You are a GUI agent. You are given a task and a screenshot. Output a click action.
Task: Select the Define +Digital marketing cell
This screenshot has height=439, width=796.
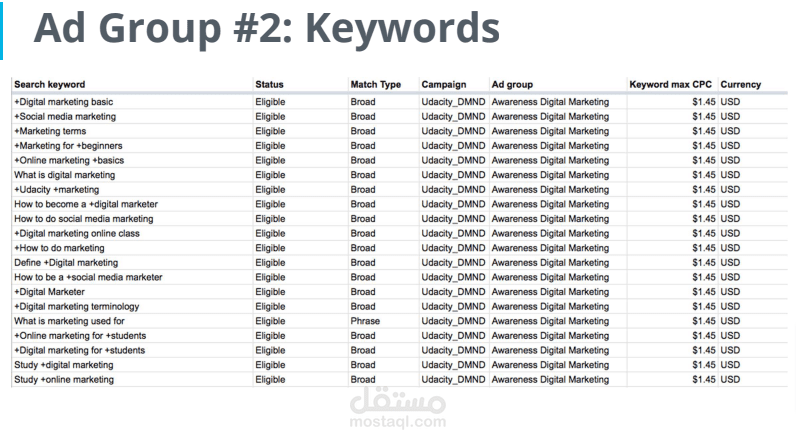click(x=66, y=262)
